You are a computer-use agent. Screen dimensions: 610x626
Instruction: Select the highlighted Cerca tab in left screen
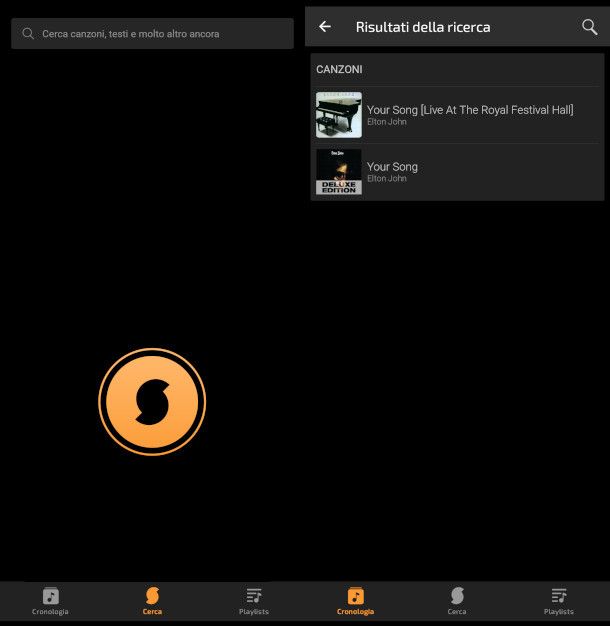click(152, 601)
